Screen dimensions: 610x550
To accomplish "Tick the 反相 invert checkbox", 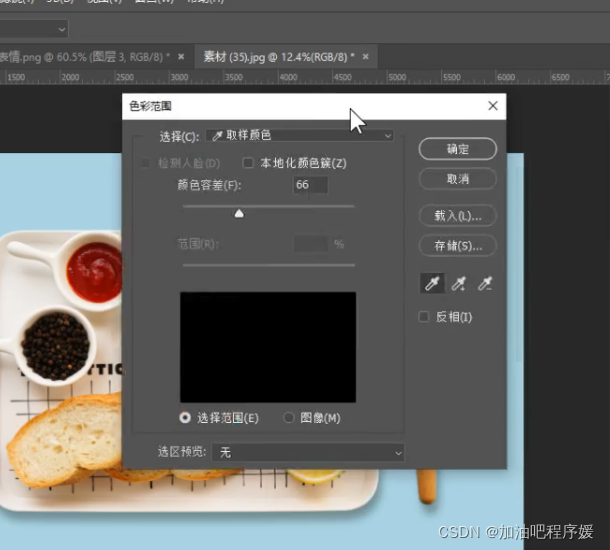I will [424, 317].
